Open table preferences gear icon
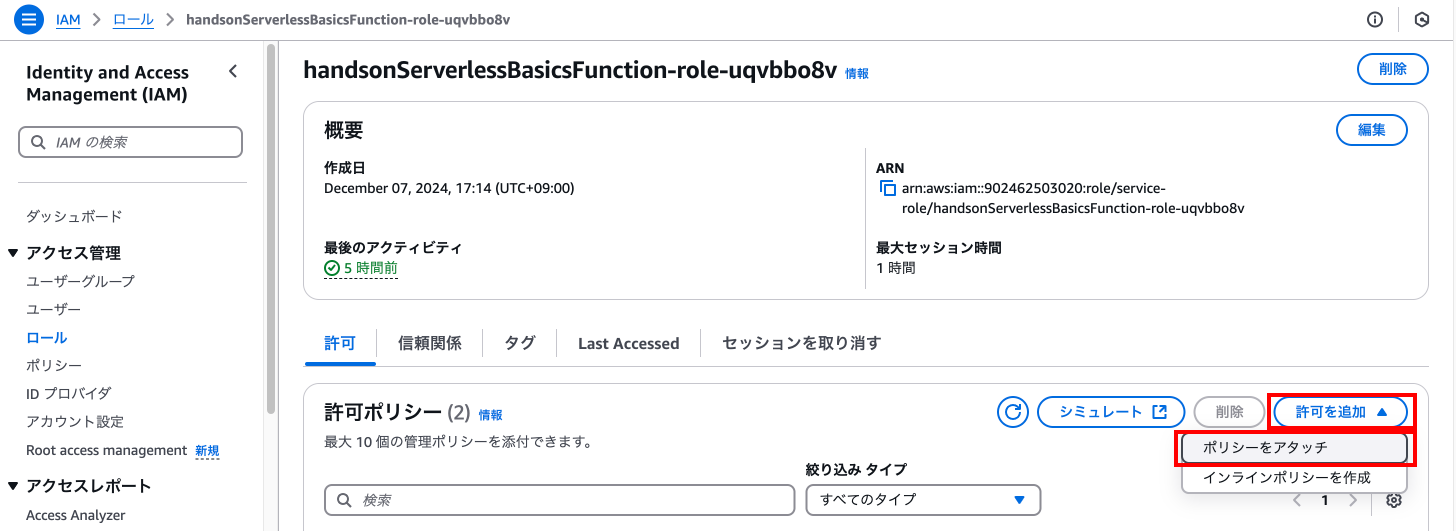Image resolution: width=1456 pixels, height=531 pixels. pos(1396,500)
